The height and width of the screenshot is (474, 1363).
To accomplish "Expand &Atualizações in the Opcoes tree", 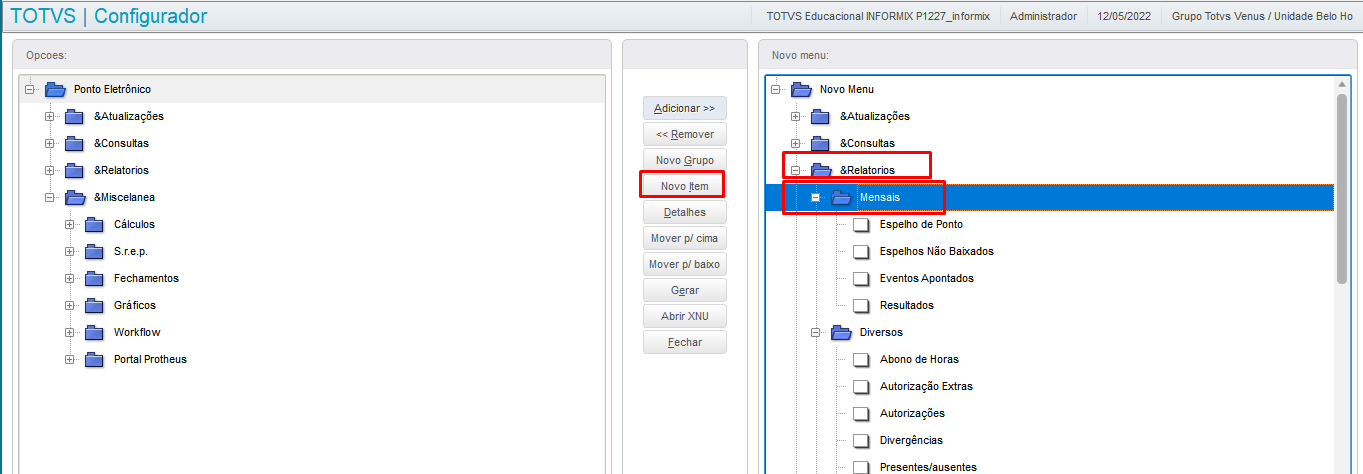I will click(50, 116).
